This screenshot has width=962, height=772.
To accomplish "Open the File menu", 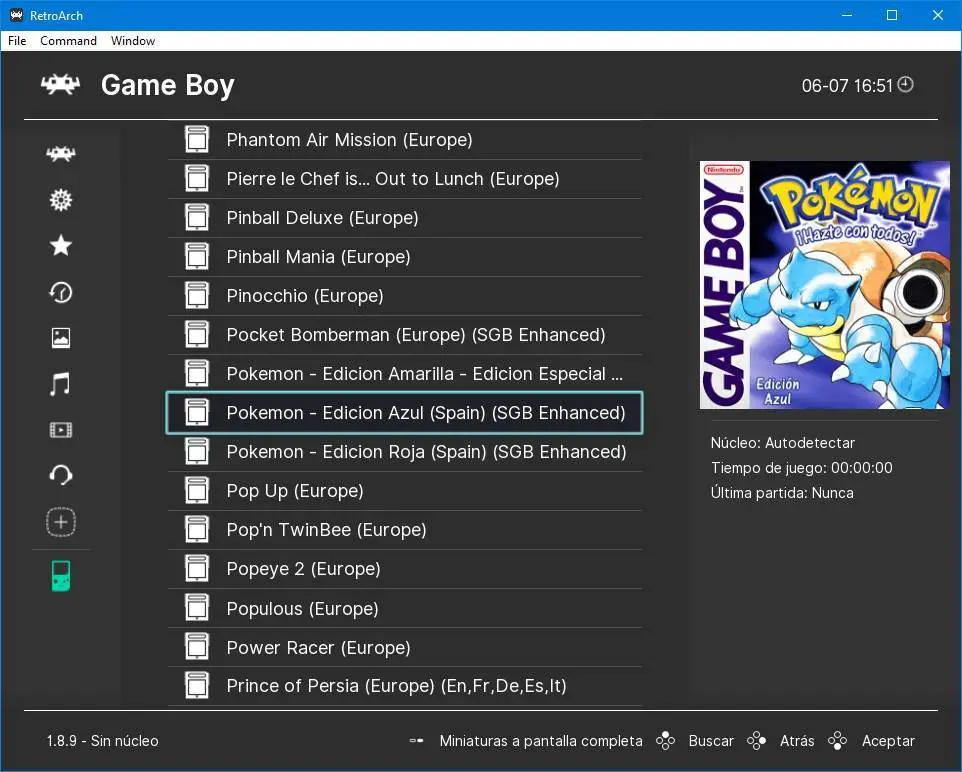I will click(x=17, y=41).
